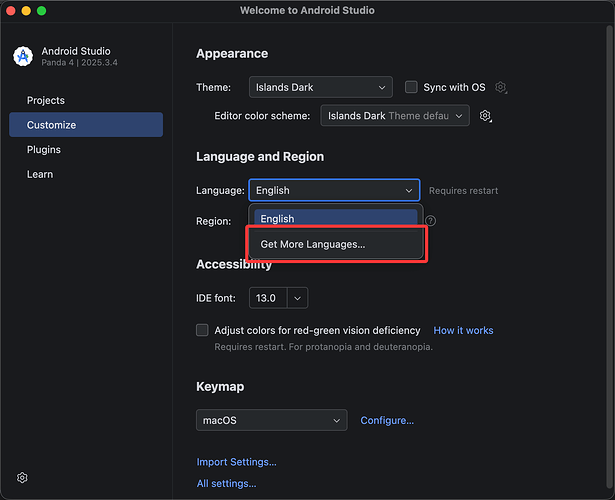
Task: Click the Android Studio logo icon
Action: (x=23, y=56)
